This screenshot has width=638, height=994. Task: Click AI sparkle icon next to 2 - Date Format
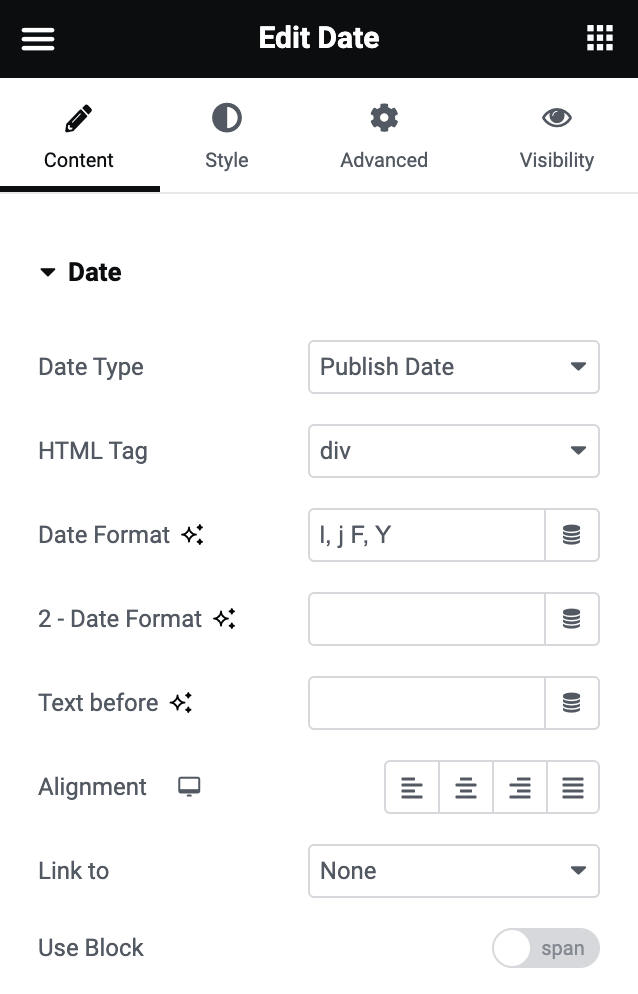tap(225, 619)
